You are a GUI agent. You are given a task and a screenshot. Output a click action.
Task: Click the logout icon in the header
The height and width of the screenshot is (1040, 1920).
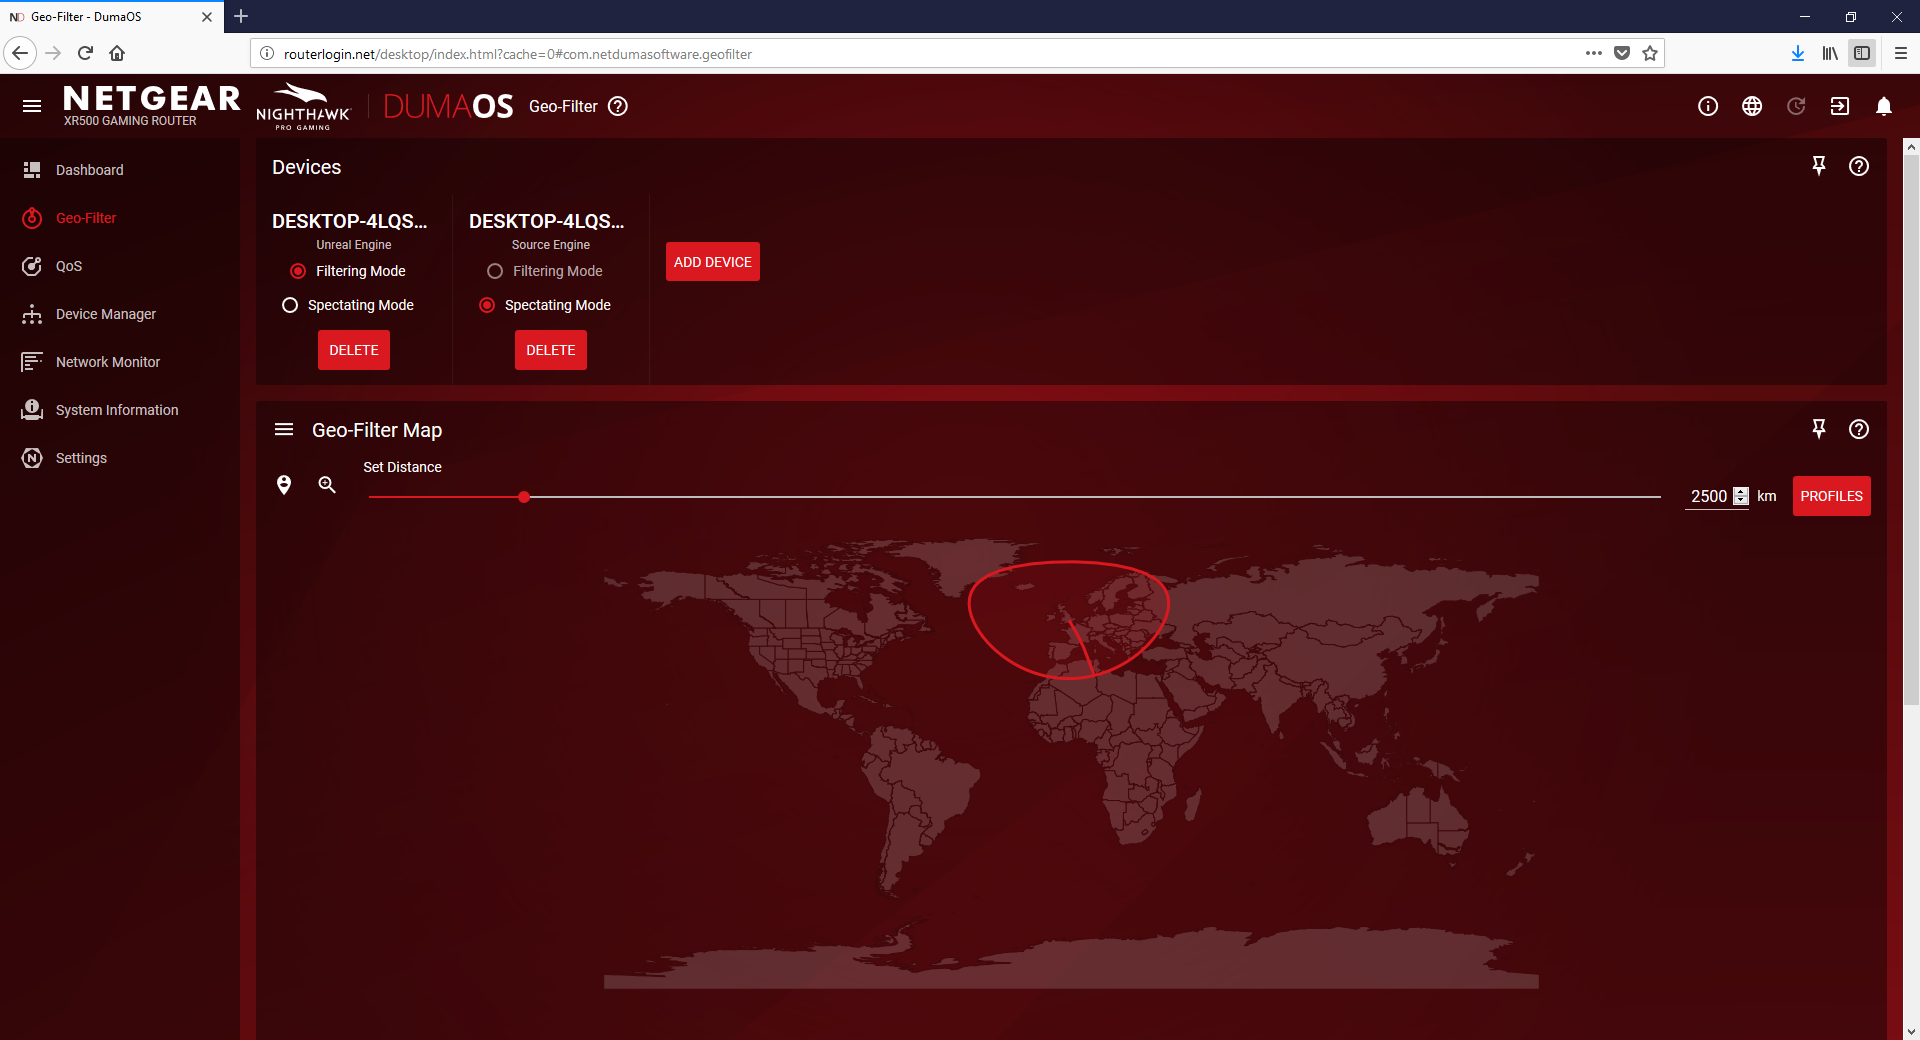[1840, 106]
